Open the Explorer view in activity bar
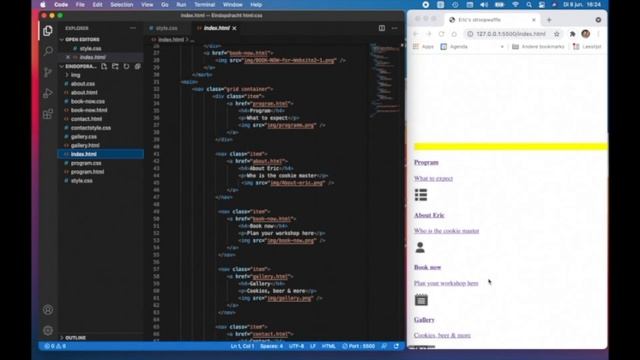The height and width of the screenshot is (360, 640). (48, 31)
